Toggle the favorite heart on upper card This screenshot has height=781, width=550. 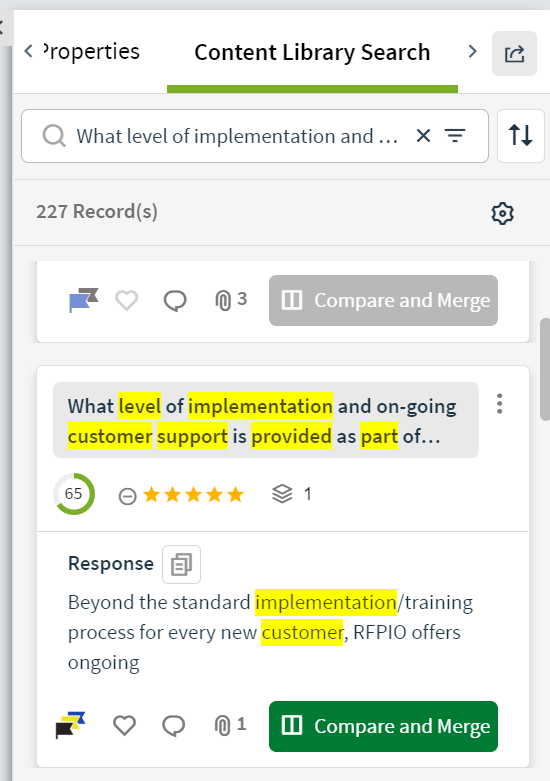[x=127, y=300]
